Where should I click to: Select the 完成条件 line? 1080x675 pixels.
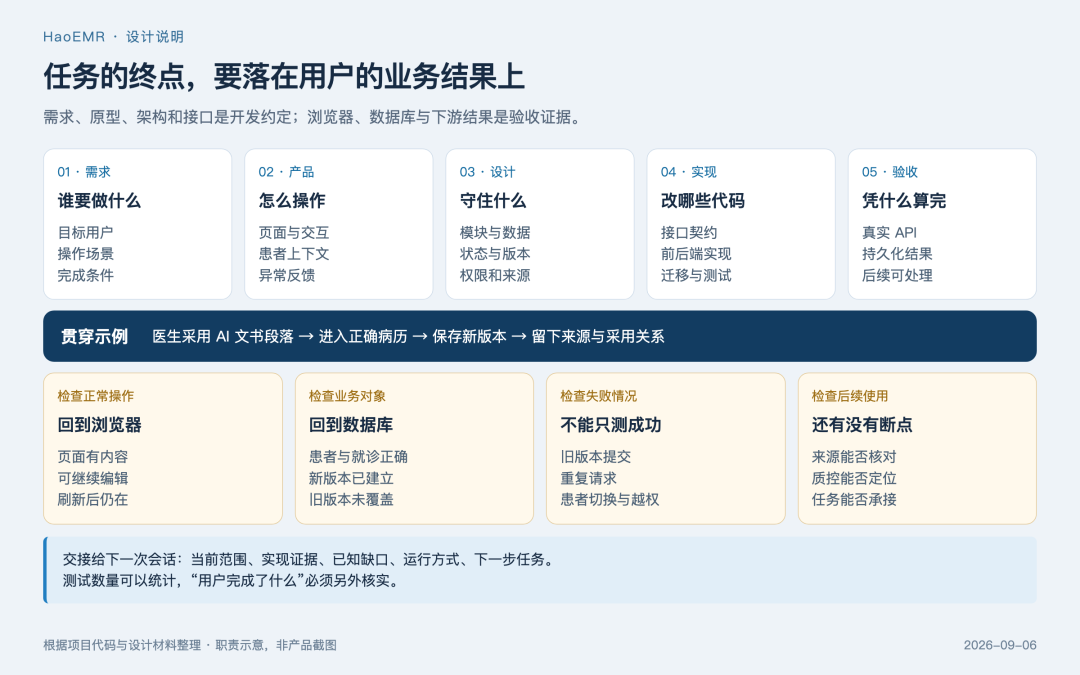coord(85,276)
